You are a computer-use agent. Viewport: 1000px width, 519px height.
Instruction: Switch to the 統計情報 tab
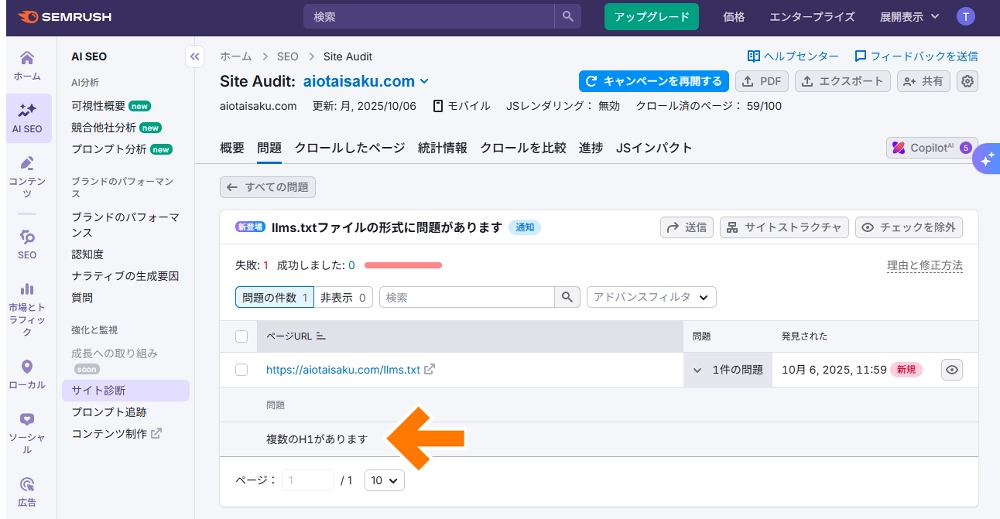(442, 148)
